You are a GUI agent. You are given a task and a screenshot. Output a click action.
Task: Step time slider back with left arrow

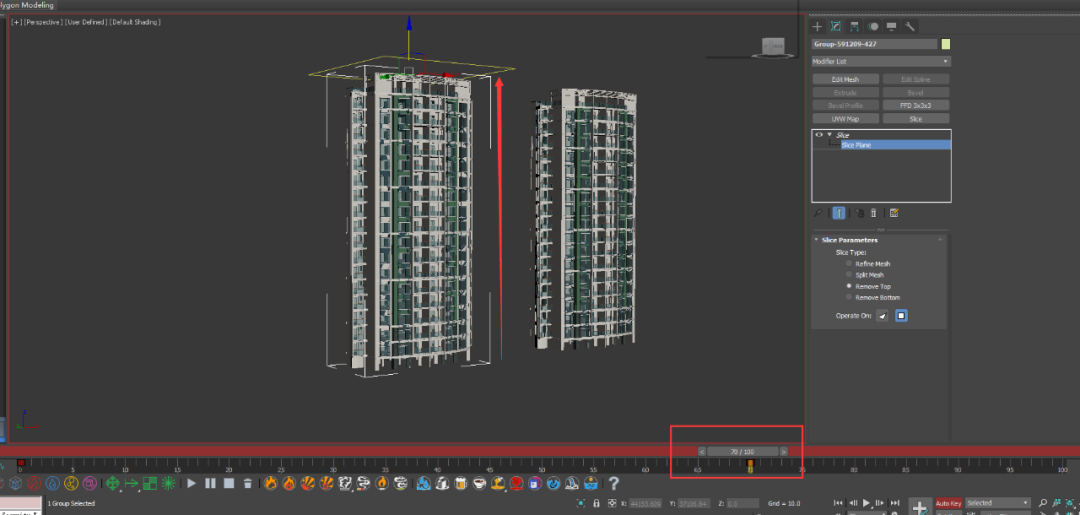coord(702,452)
